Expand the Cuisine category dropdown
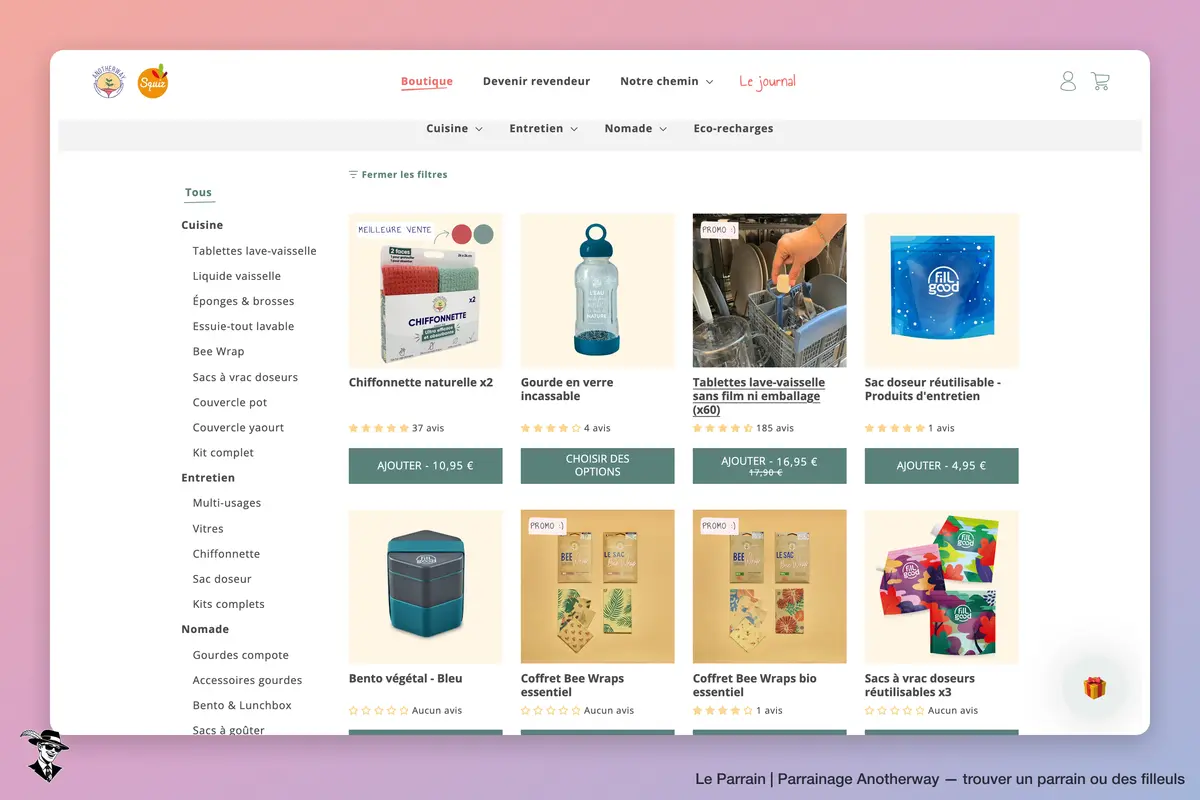 454,128
